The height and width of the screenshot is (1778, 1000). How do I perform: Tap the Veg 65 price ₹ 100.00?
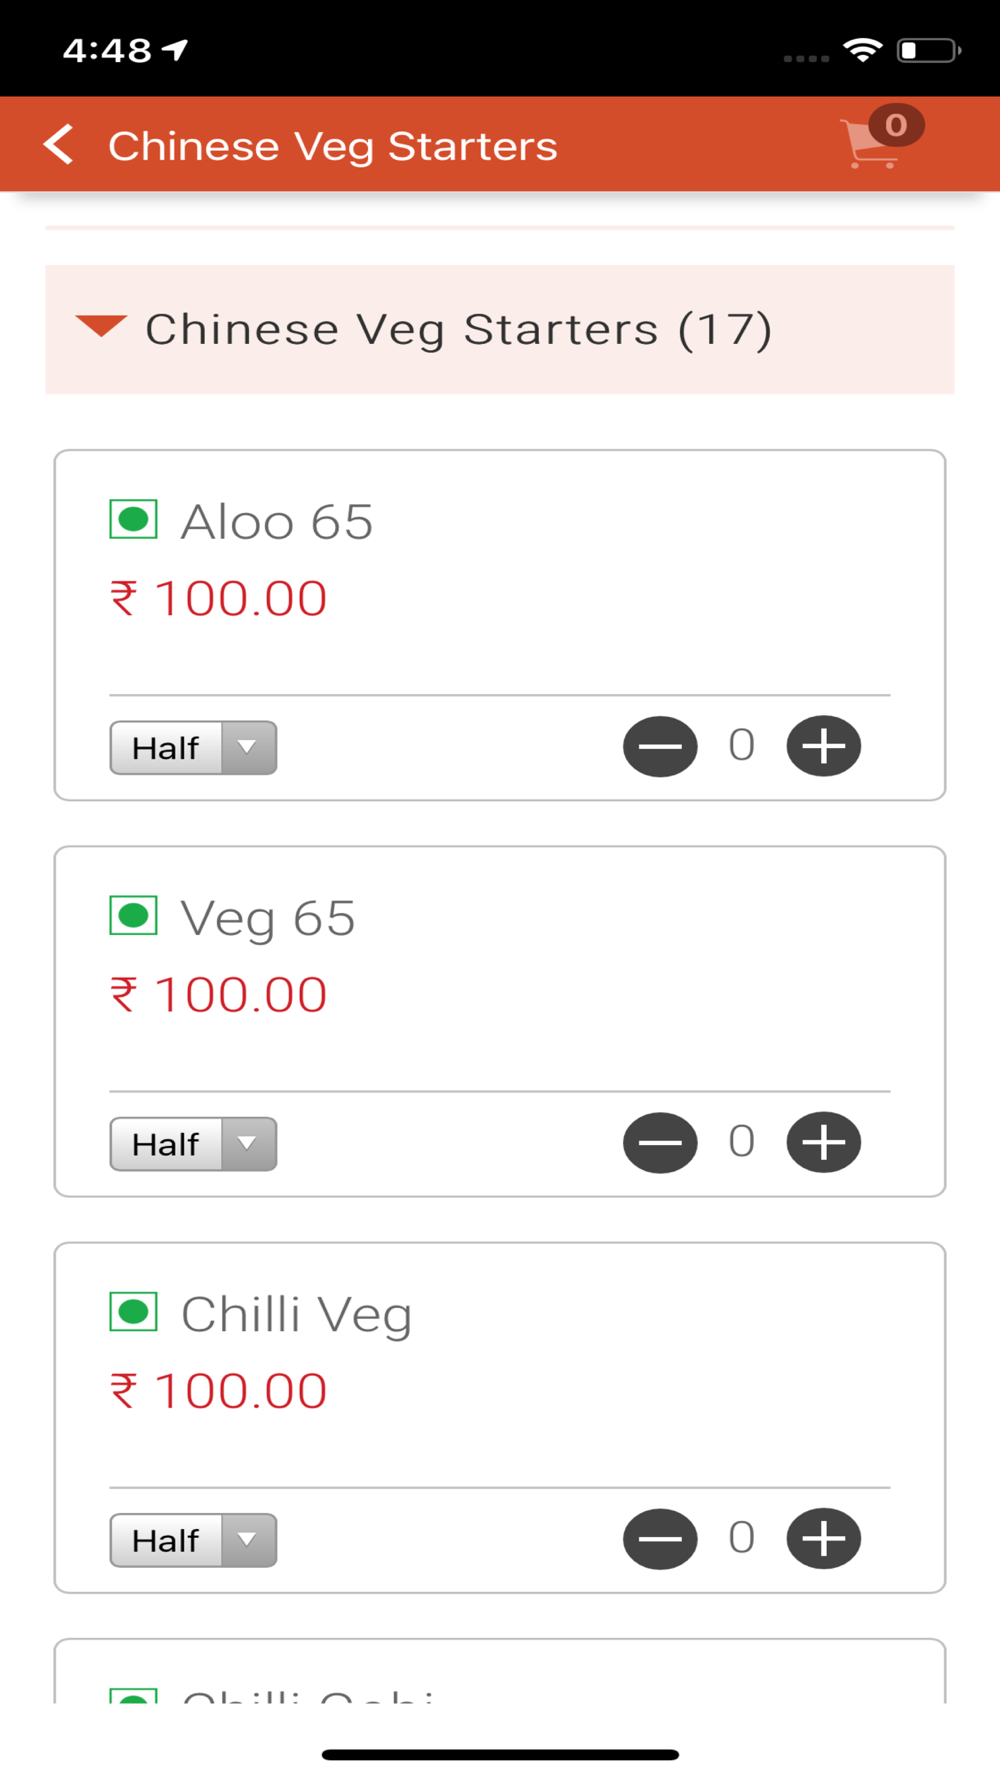click(219, 995)
